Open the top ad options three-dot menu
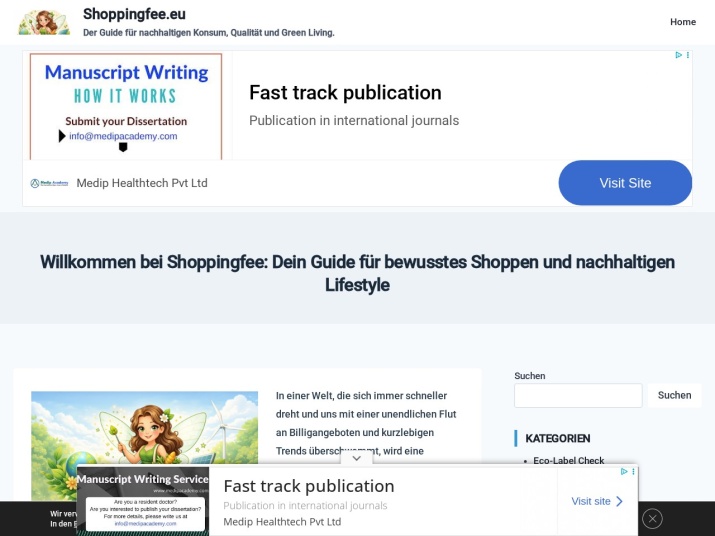Image resolution: width=715 pixels, height=536 pixels. [x=688, y=55]
